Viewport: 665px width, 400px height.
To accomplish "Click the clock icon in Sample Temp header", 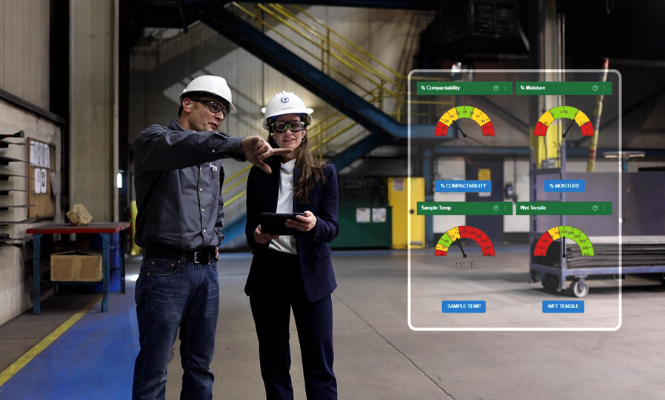I will point(497,208).
